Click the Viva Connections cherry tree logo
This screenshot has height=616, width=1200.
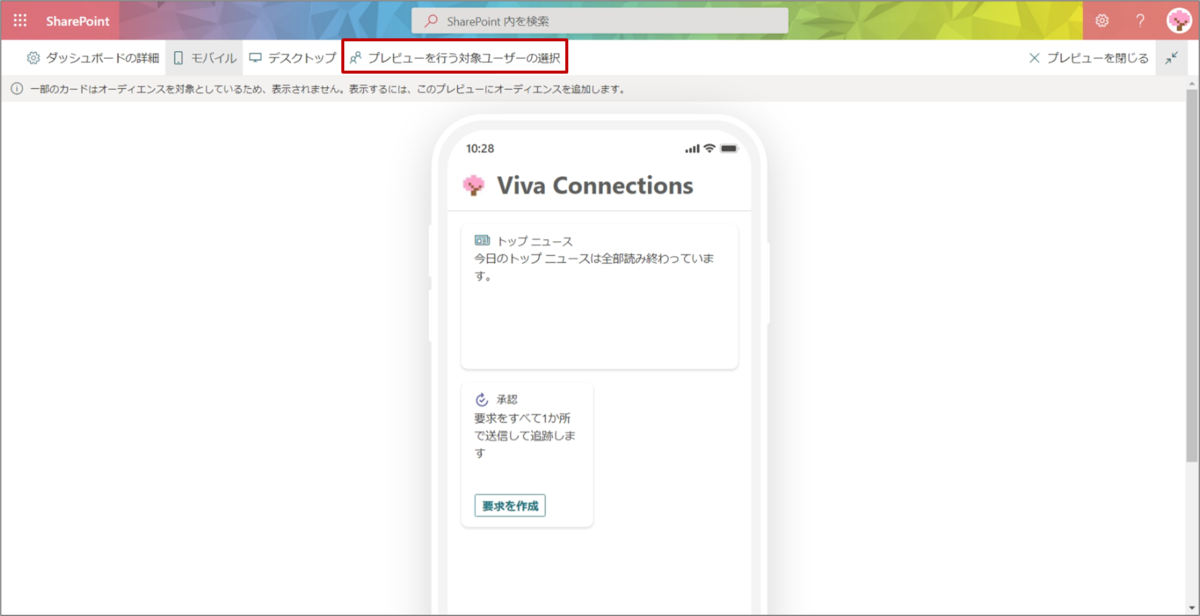pos(474,185)
